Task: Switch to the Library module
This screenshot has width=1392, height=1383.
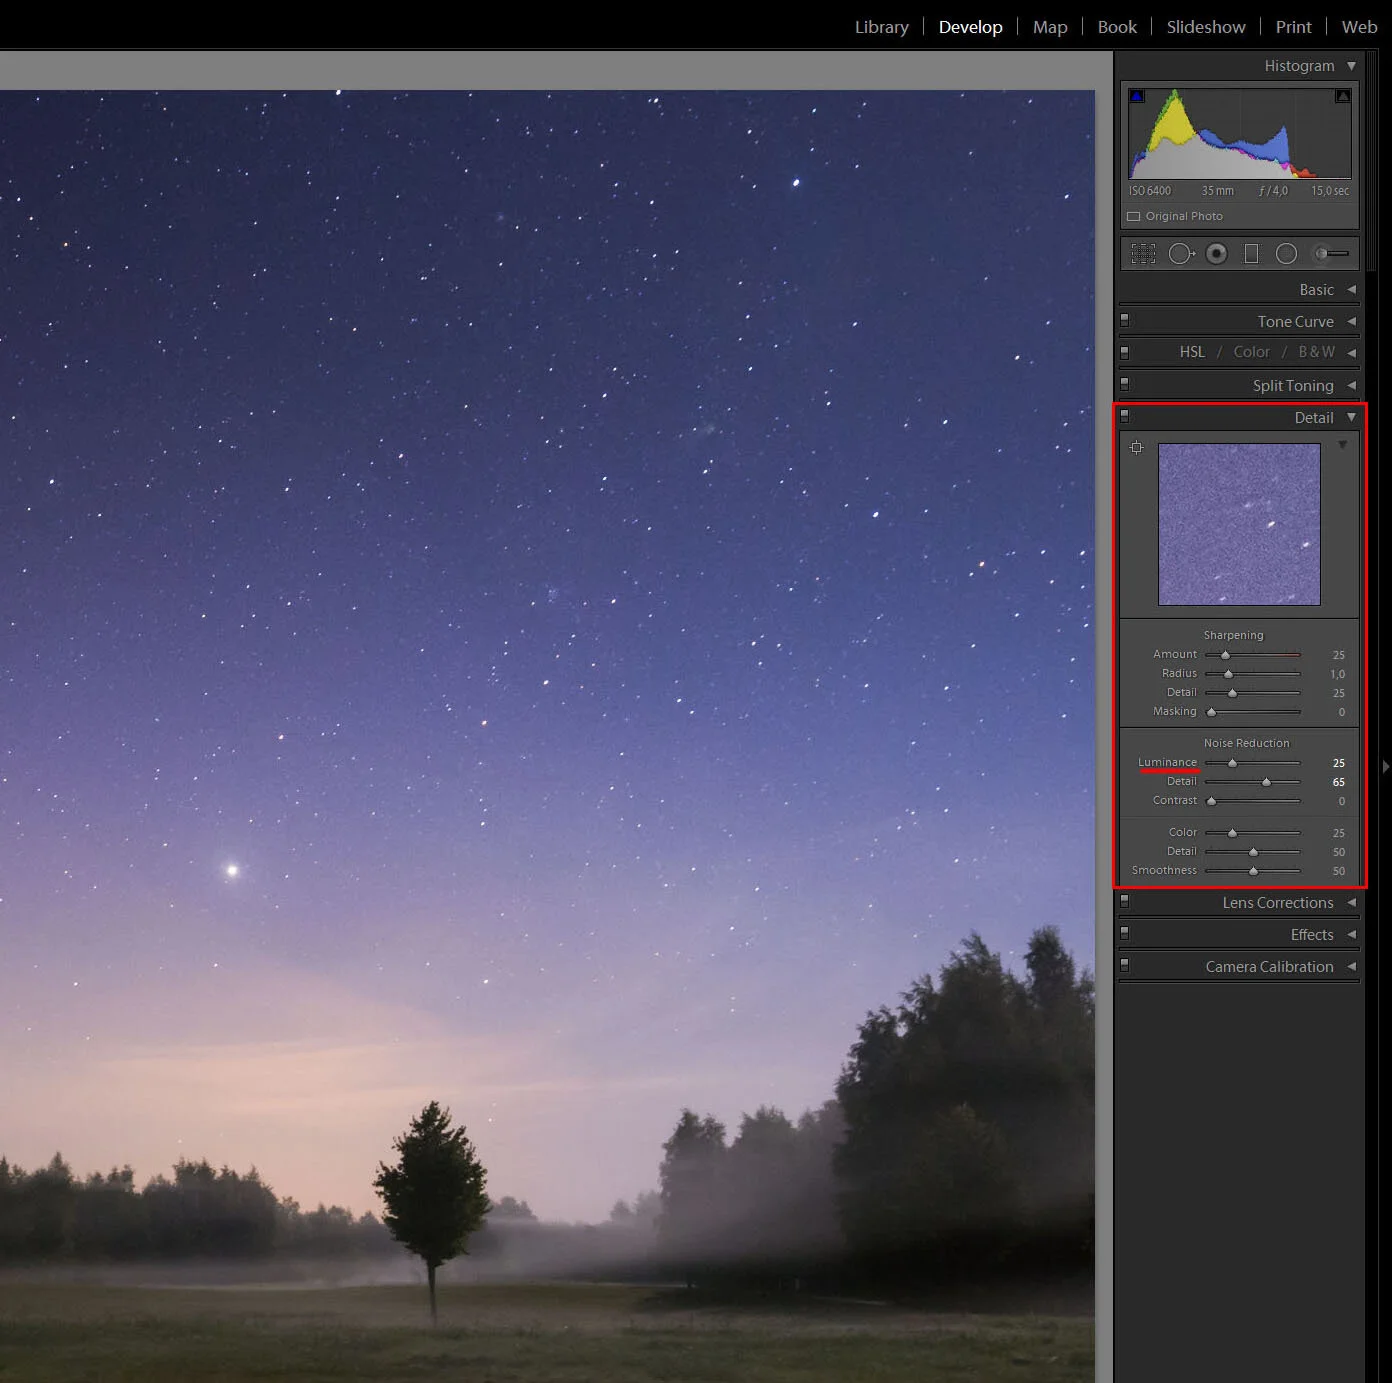Action: click(x=881, y=26)
